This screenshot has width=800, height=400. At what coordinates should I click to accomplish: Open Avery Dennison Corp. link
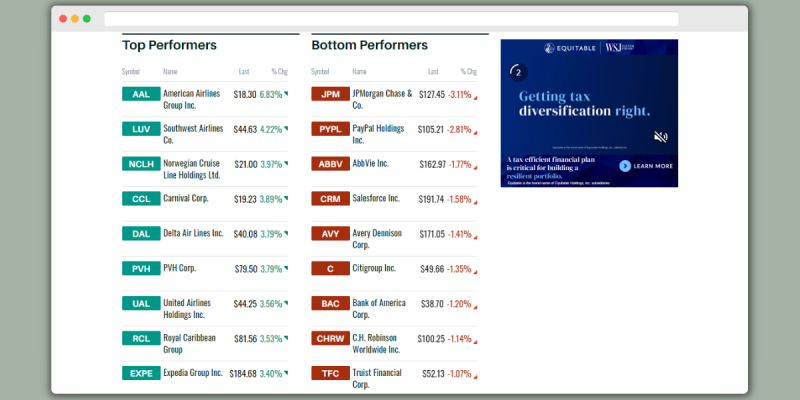(377, 239)
